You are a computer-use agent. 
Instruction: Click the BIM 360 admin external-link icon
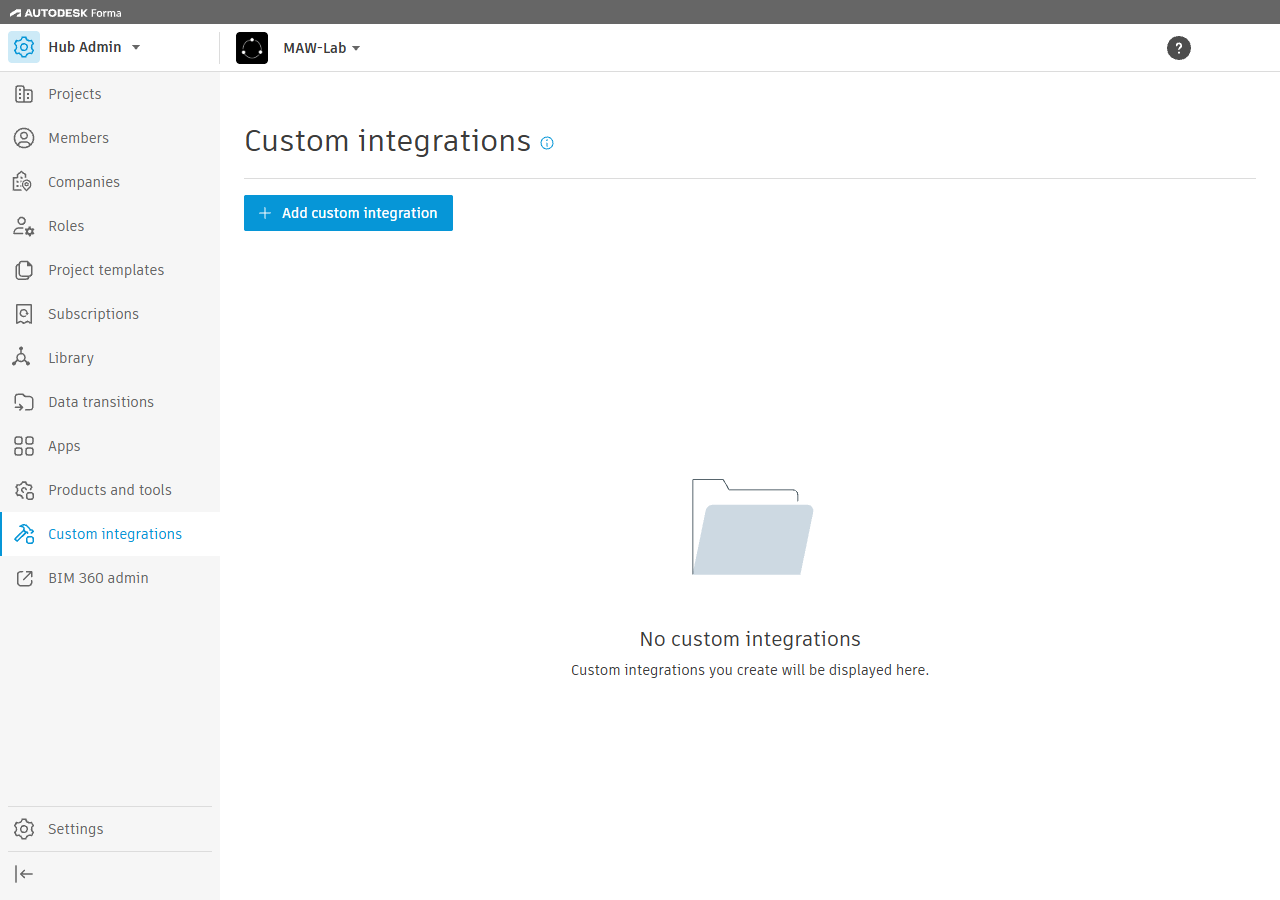click(24, 578)
